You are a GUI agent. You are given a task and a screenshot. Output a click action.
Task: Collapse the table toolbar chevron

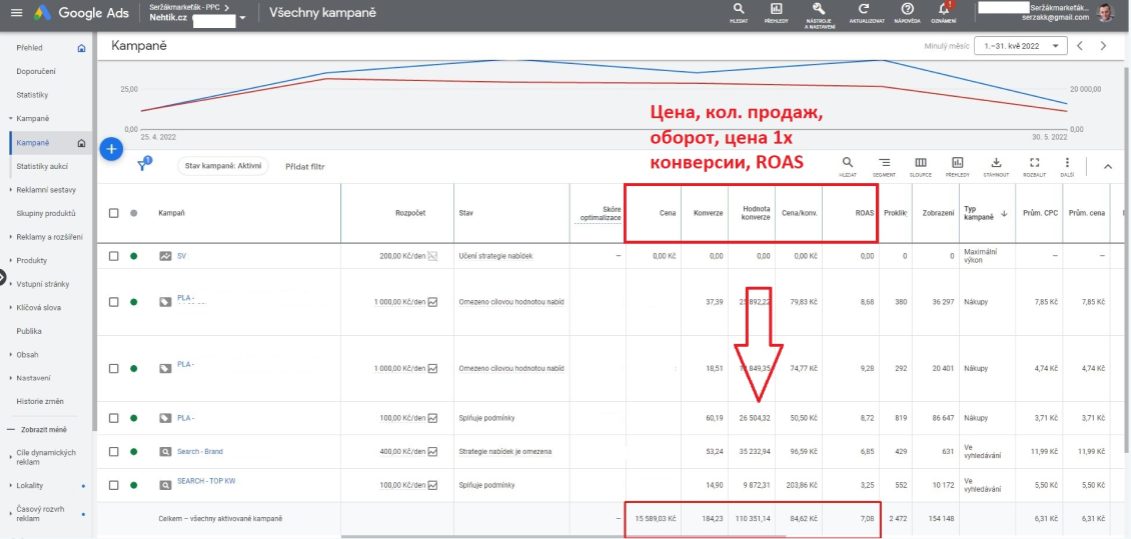[x=1107, y=167]
